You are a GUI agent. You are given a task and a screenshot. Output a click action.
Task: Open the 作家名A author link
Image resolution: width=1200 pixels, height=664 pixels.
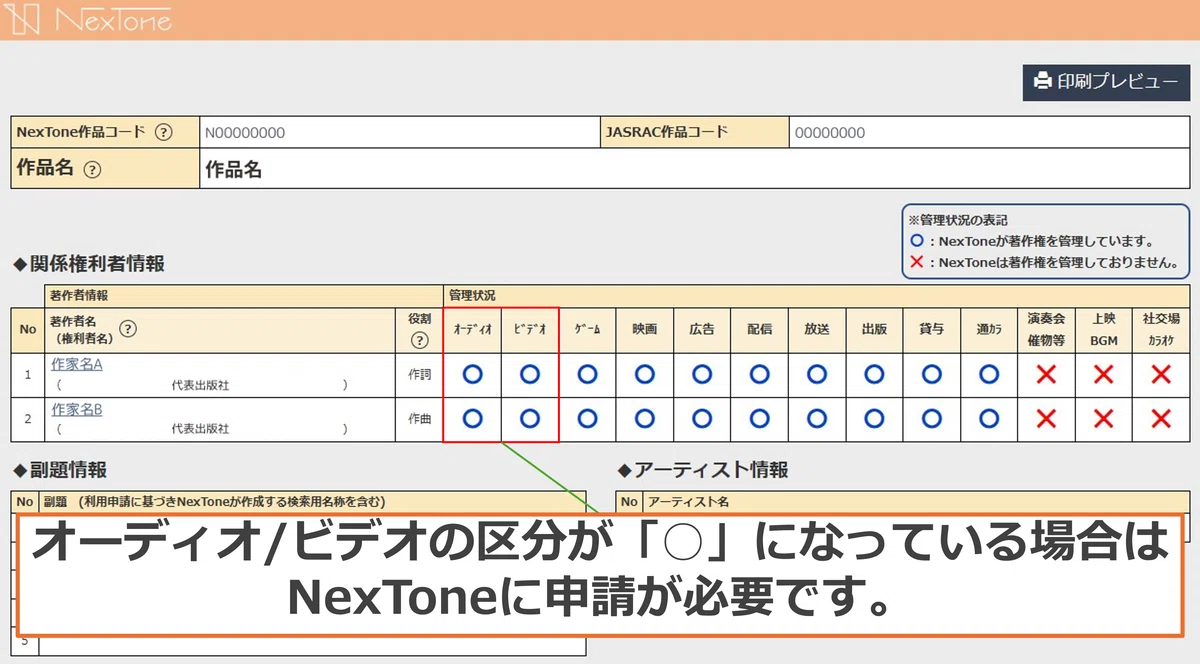[77, 365]
